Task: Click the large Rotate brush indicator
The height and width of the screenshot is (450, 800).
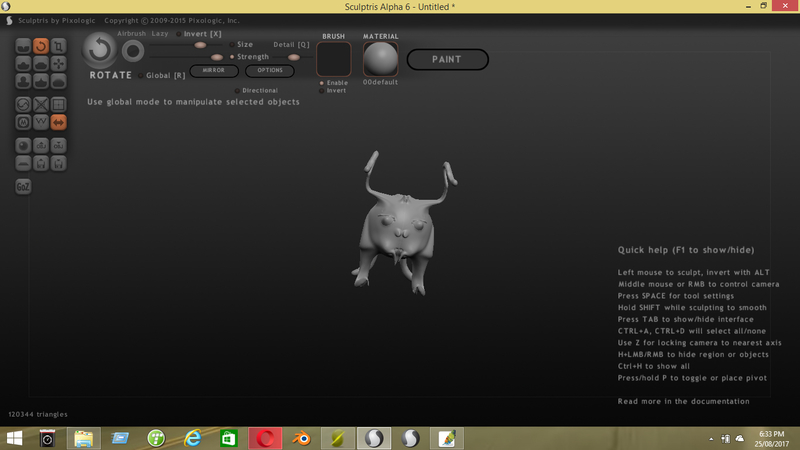Action: pyautogui.click(x=99, y=50)
